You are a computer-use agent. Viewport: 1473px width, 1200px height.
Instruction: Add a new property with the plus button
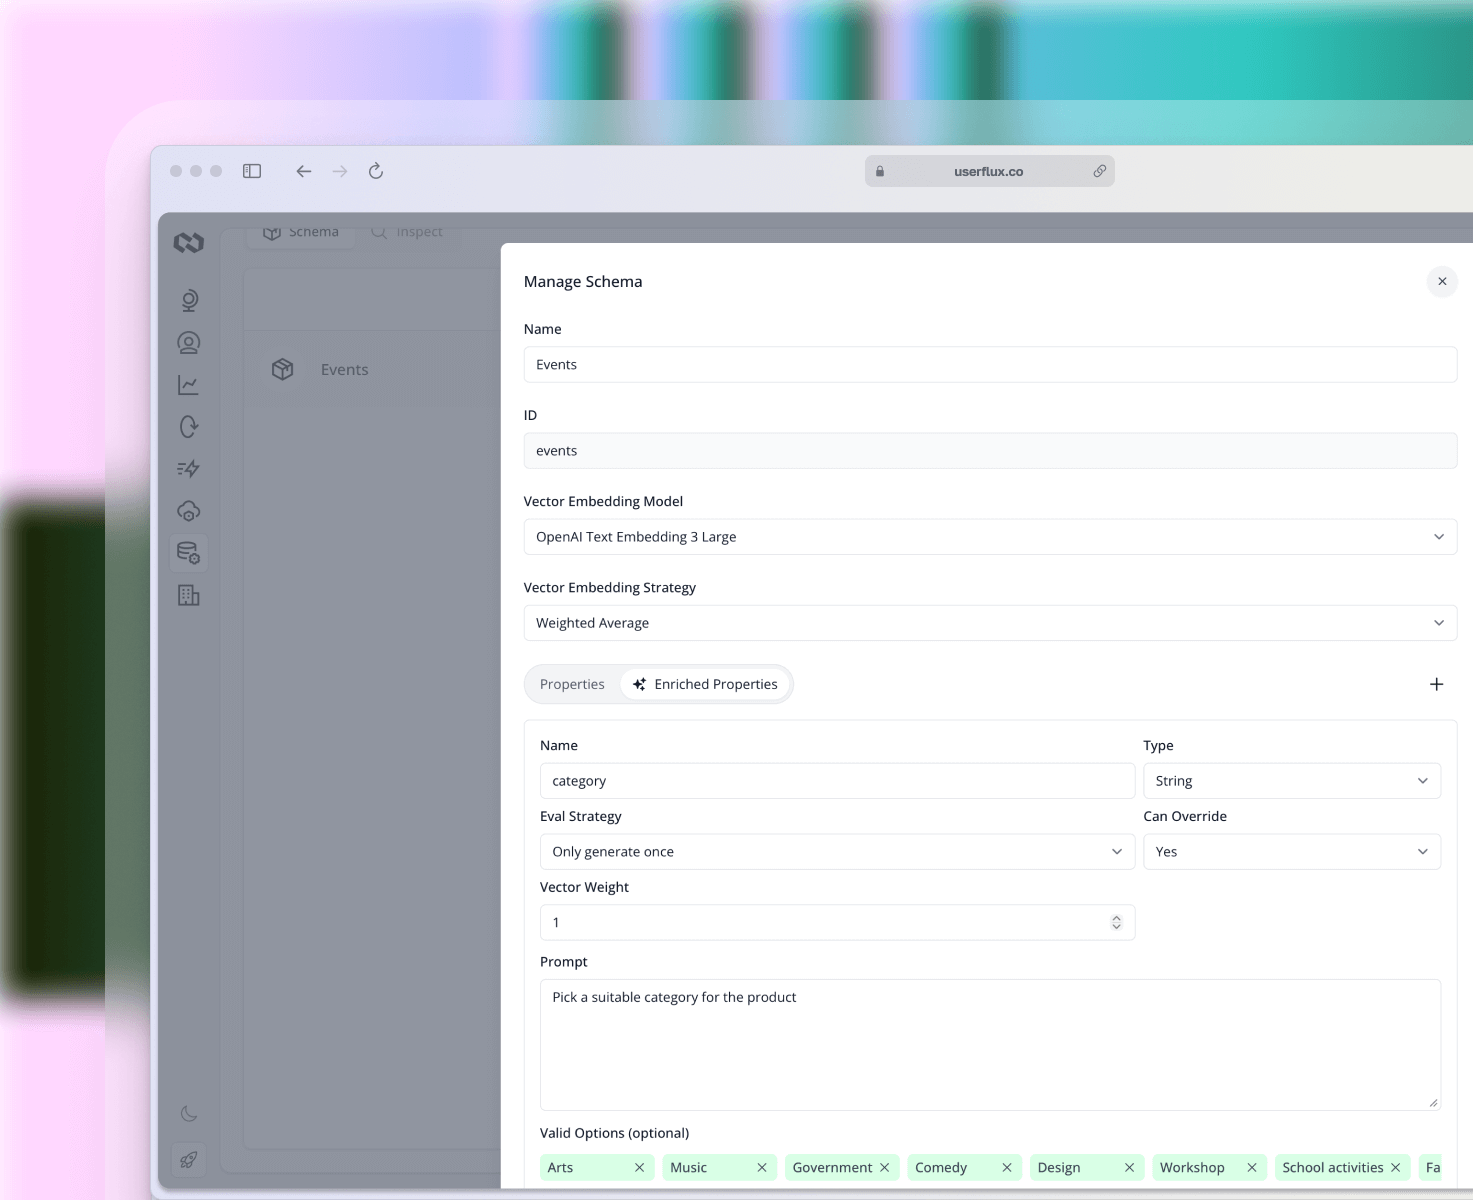[x=1437, y=684]
